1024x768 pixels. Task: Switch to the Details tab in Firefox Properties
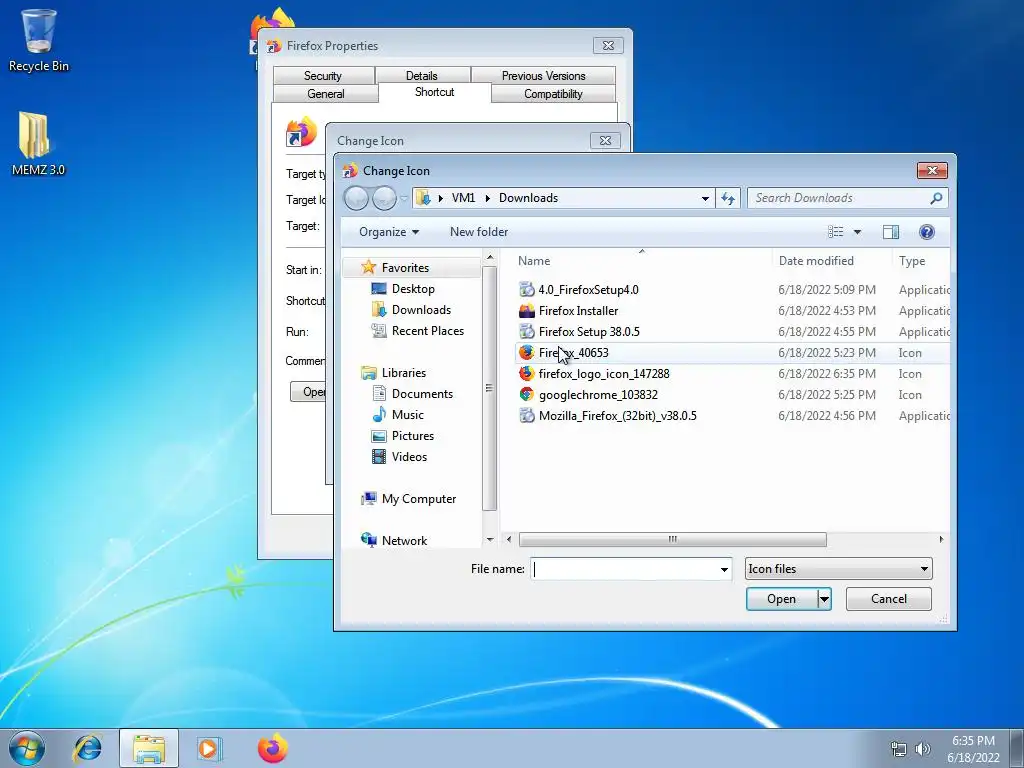(422, 76)
